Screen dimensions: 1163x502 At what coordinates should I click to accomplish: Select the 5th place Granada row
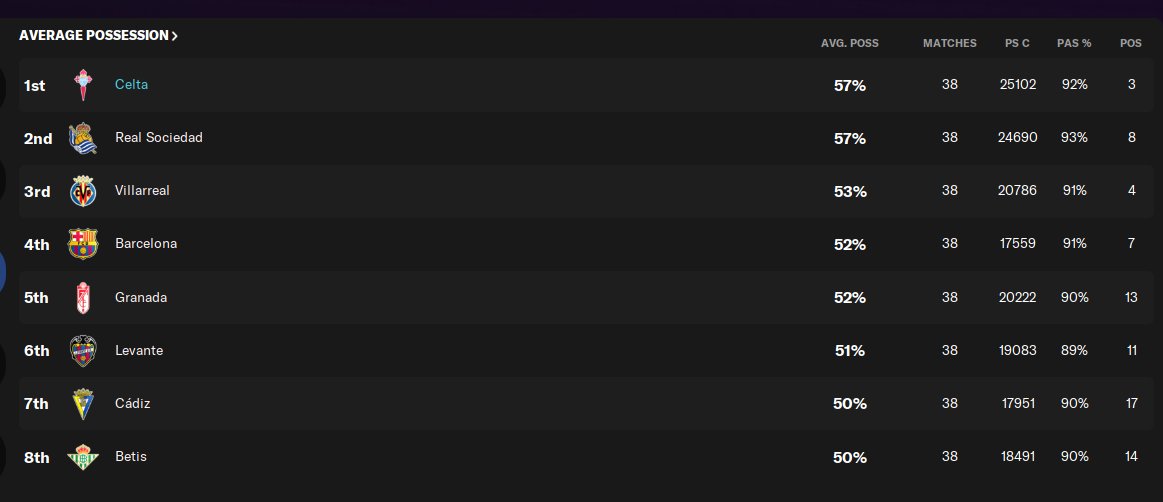coord(586,297)
